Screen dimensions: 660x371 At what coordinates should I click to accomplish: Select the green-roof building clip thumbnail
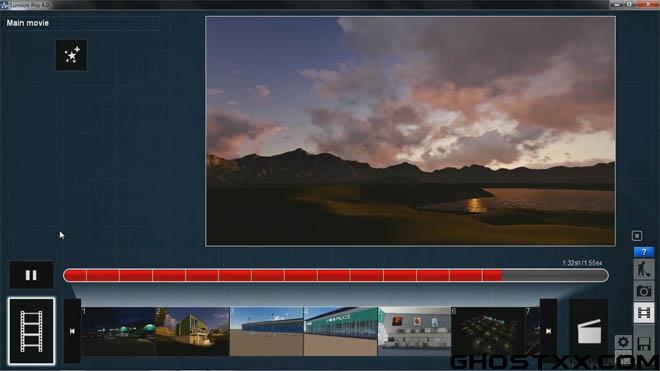point(341,331)
